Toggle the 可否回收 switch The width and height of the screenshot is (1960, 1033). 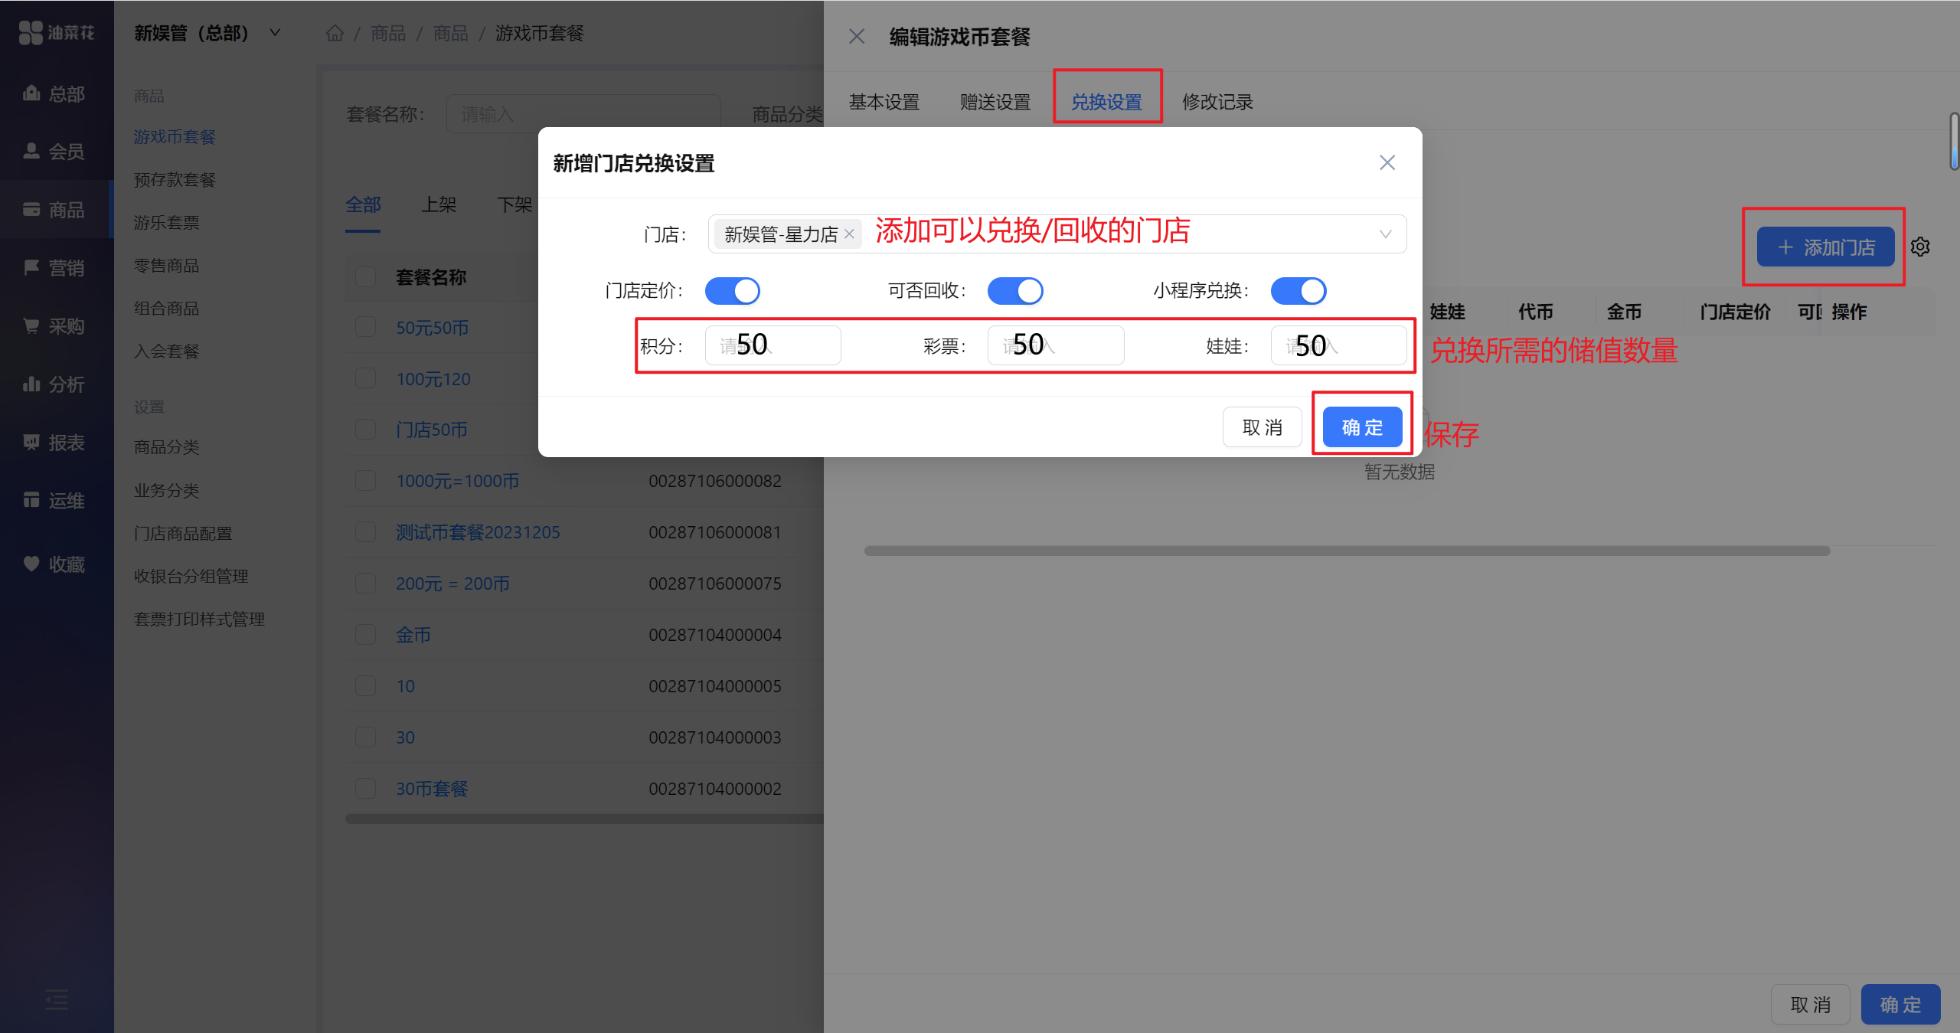[x=1015, y=291]
